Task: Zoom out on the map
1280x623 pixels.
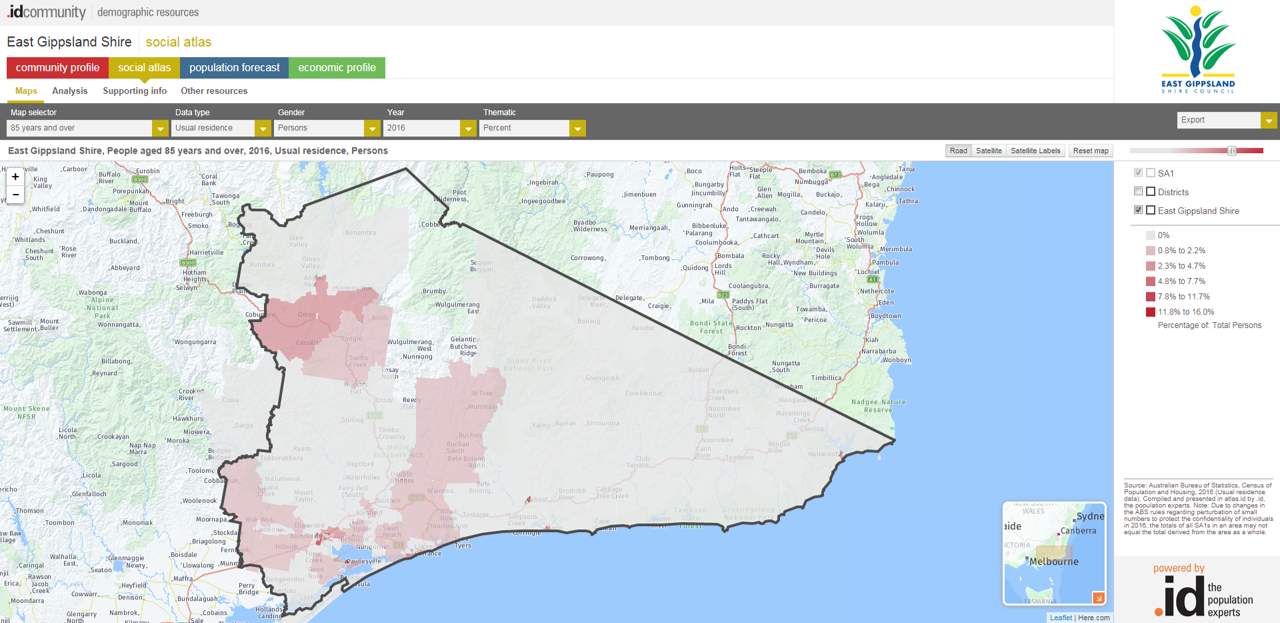Action: click(15, 195)
